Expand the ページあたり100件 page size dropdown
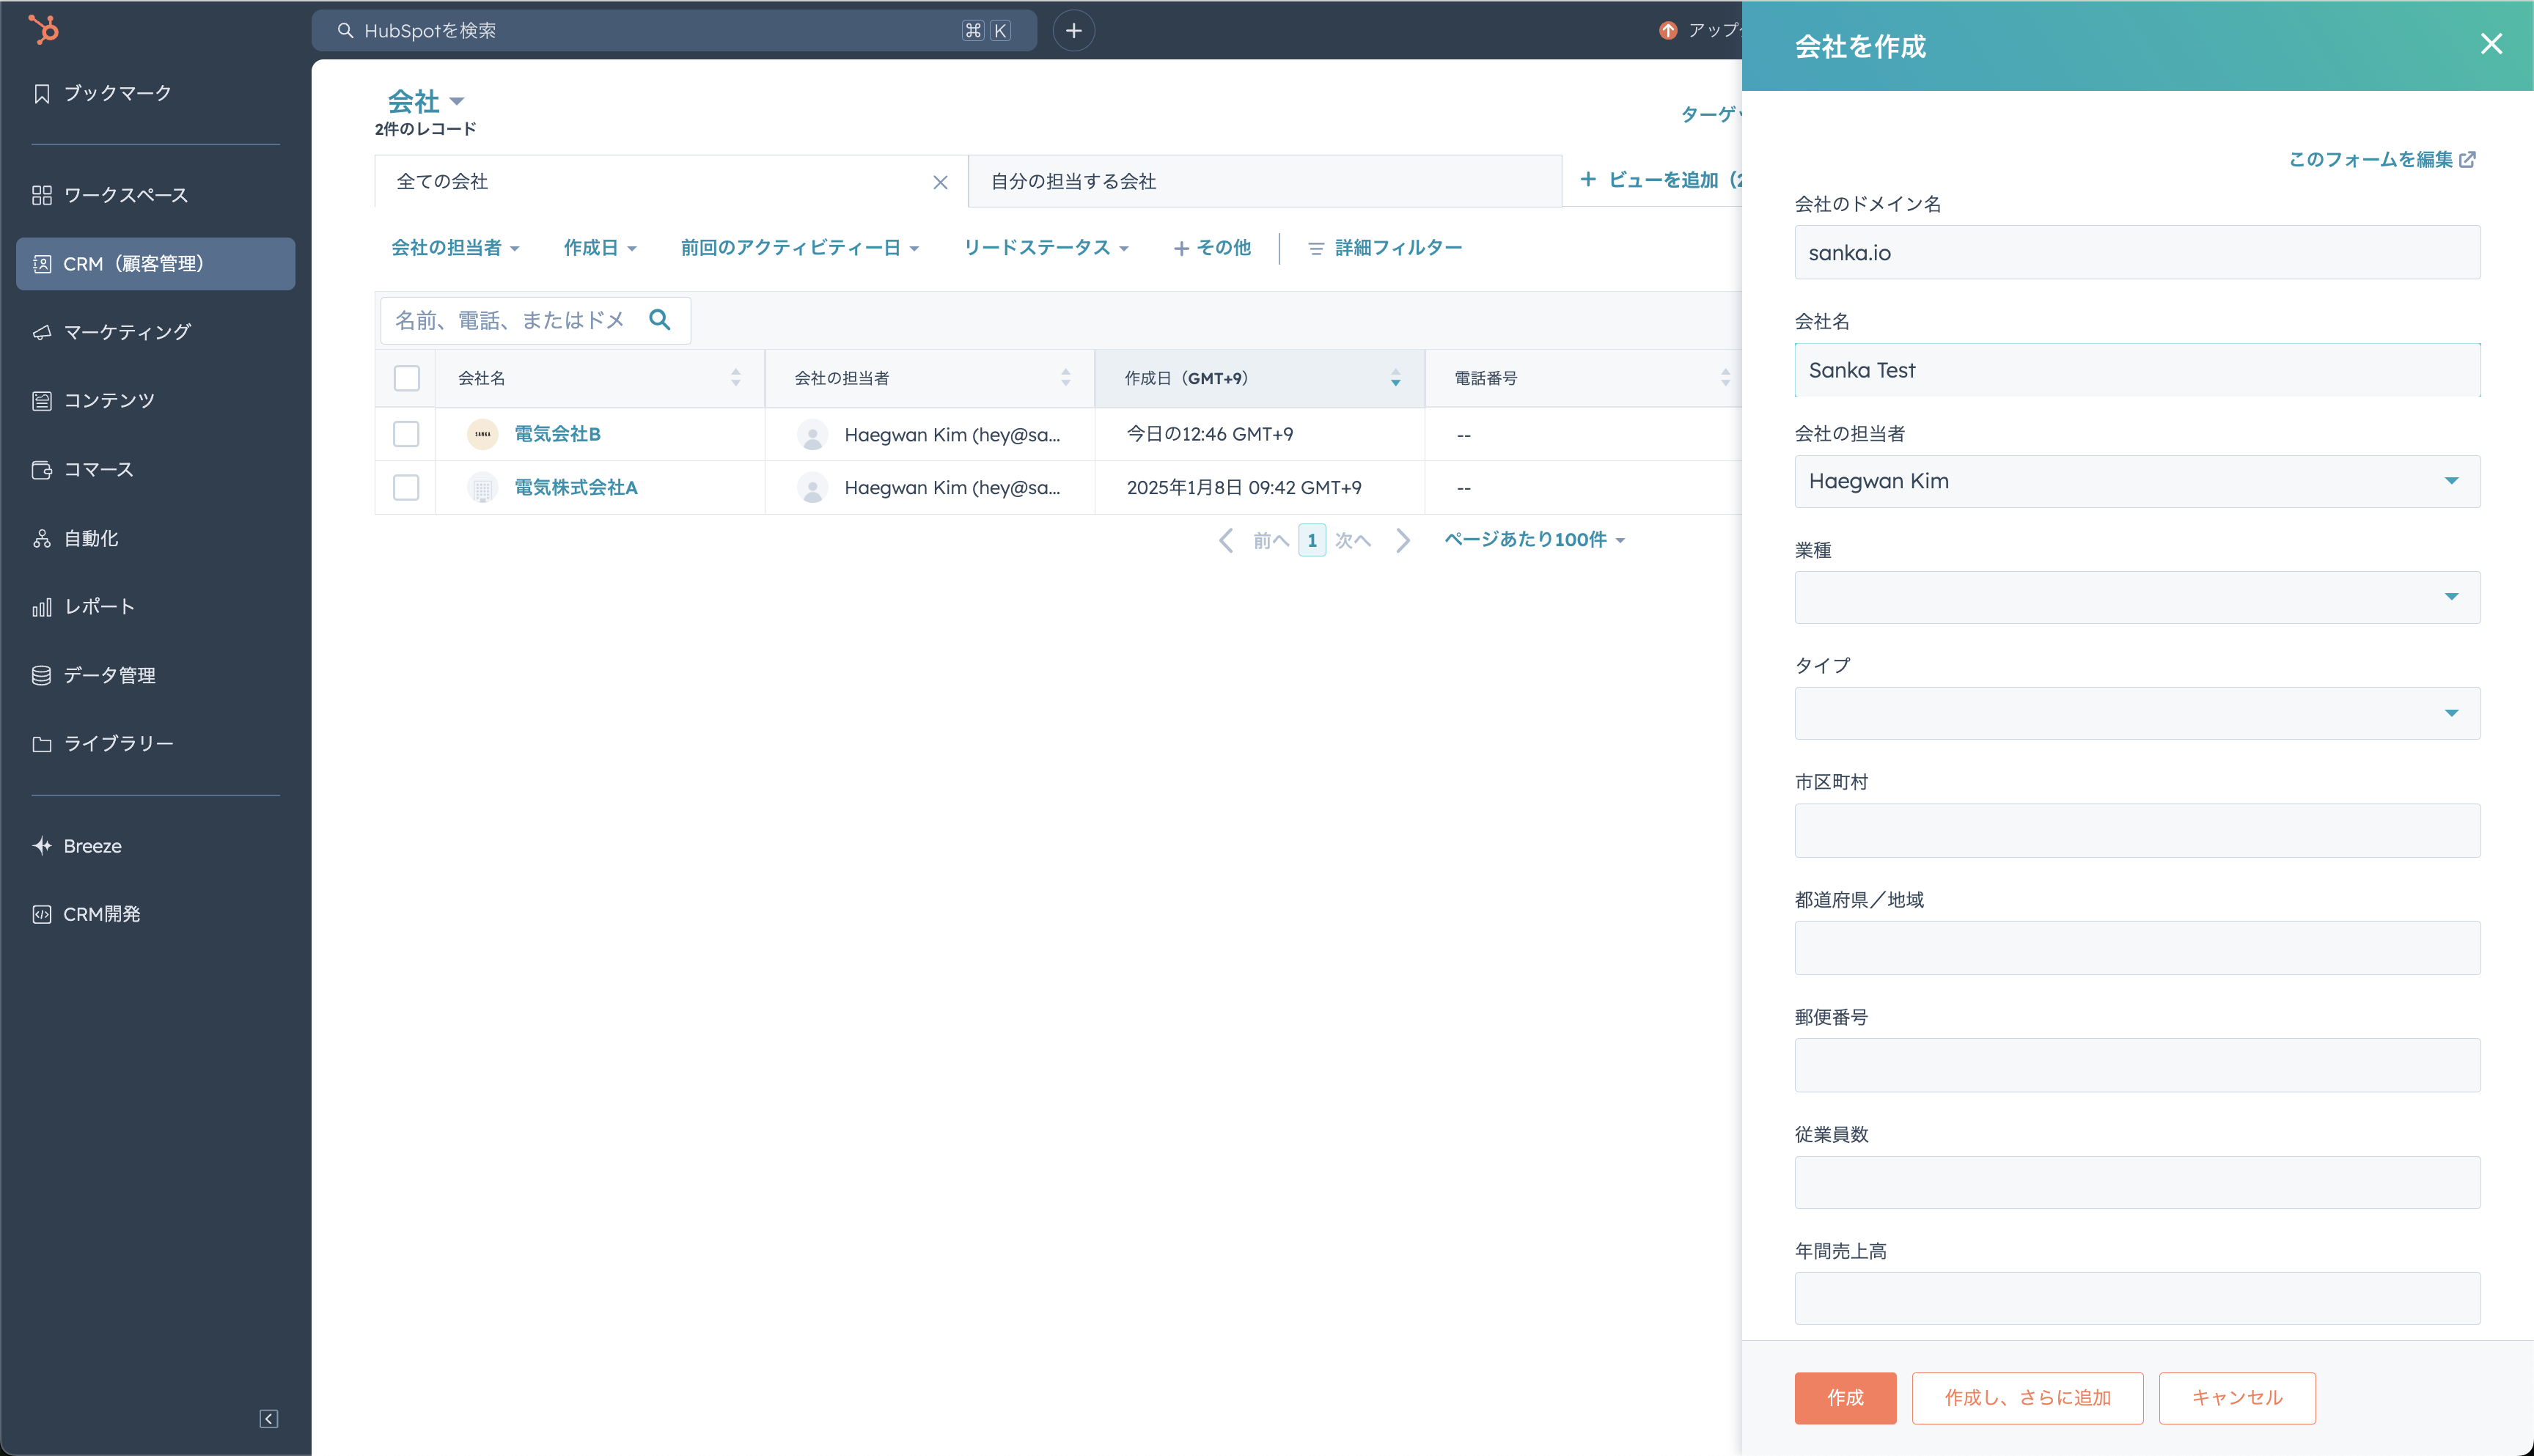Viewport: 2534px width, 1456px height. click(x=1534, y=540)
